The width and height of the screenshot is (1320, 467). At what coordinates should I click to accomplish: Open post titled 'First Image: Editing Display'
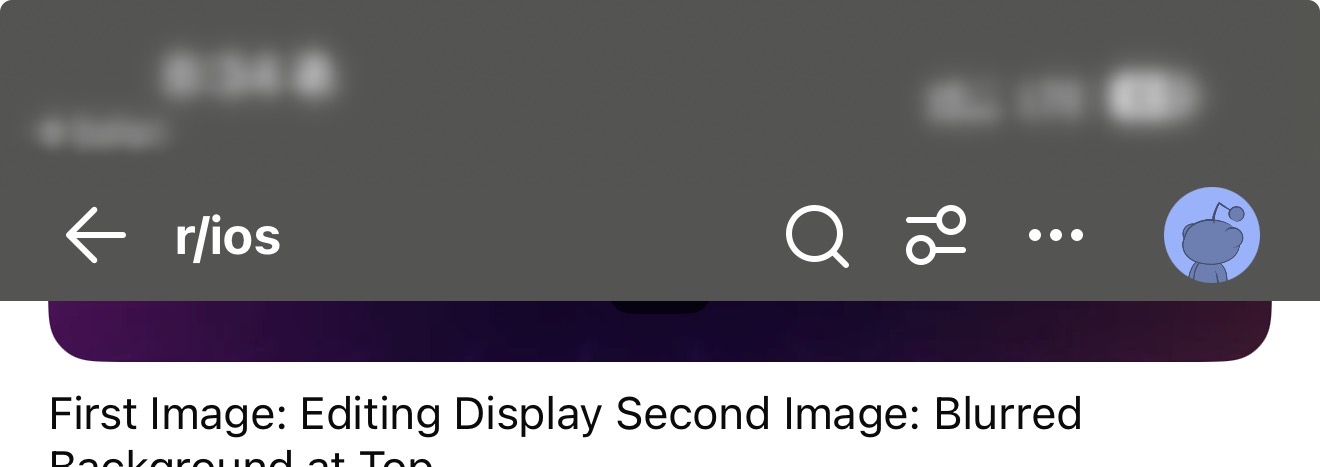pos(566,414)
